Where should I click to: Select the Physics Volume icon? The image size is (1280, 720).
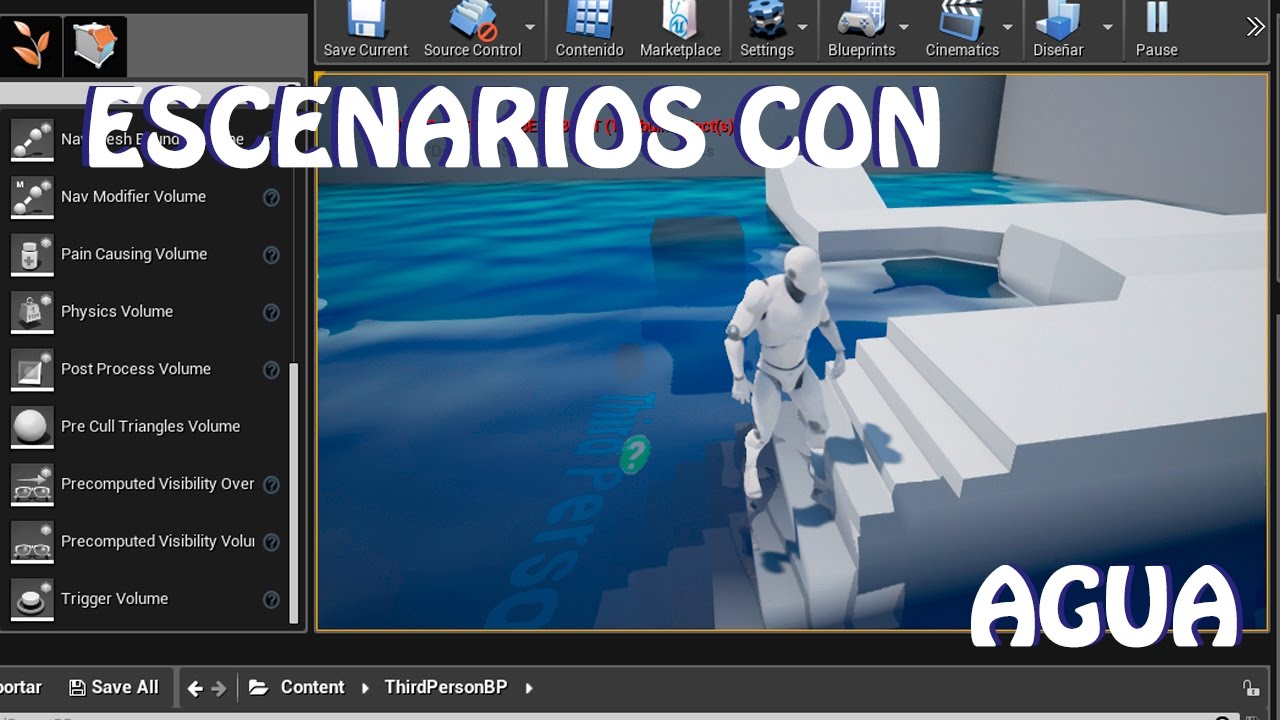[x=32, y=312]
